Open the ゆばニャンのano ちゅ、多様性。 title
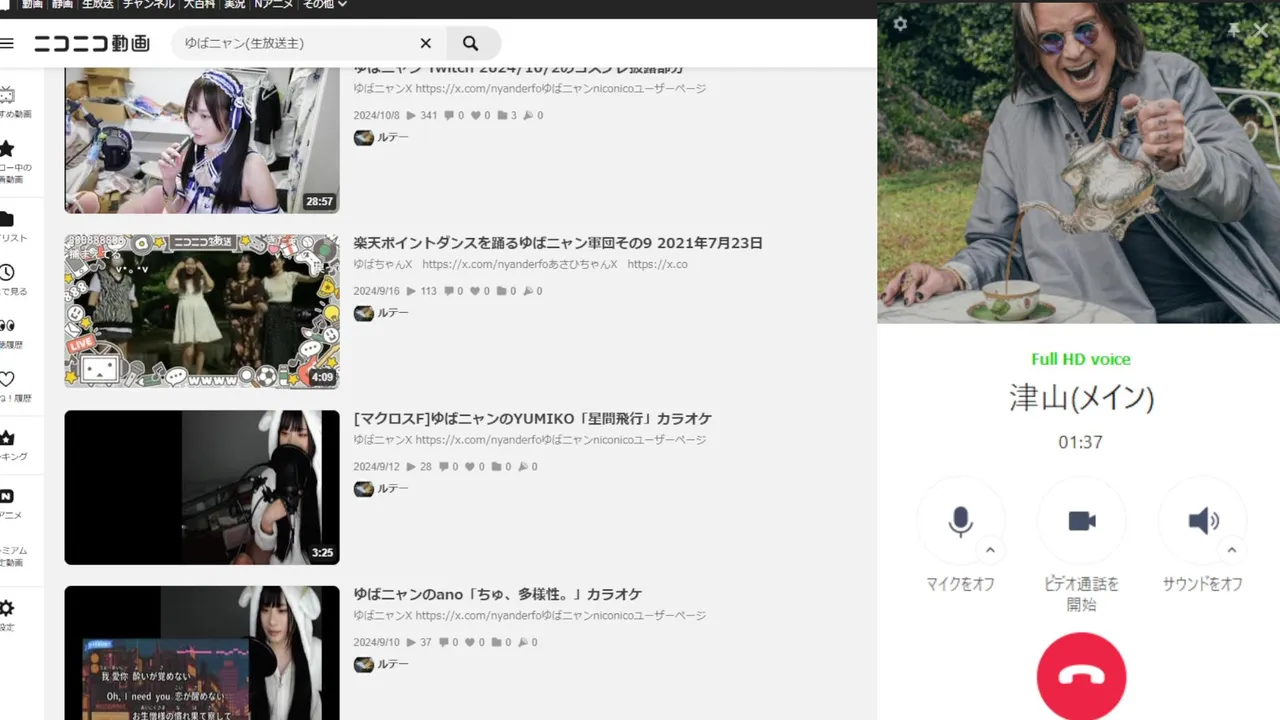1280x720 pixels. (497, 594)
